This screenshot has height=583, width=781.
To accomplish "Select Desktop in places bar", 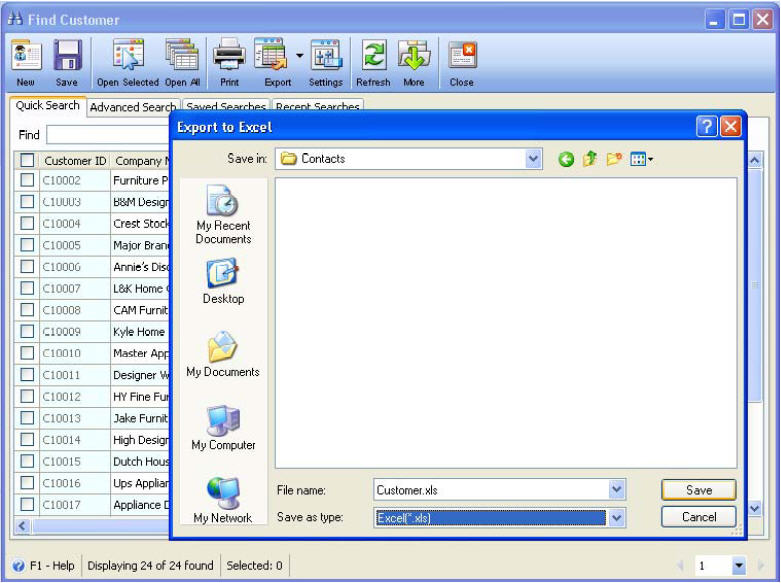I will coord(223,281).
